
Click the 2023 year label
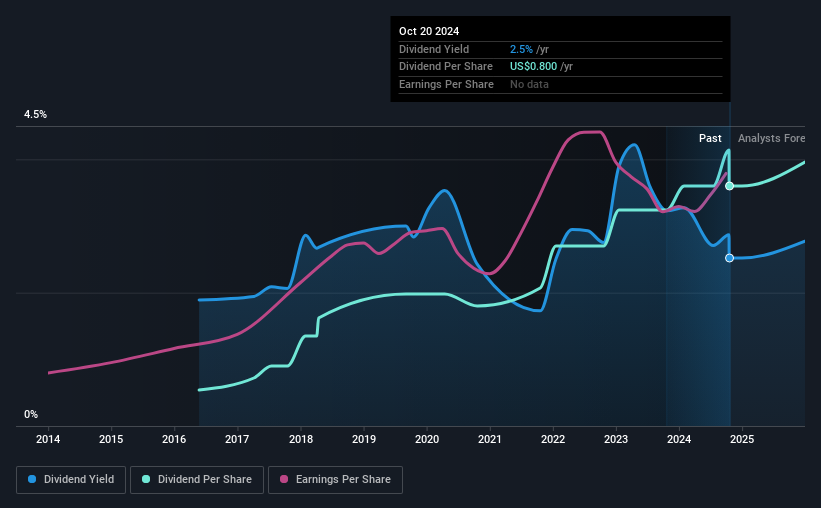tap(616, 439)
